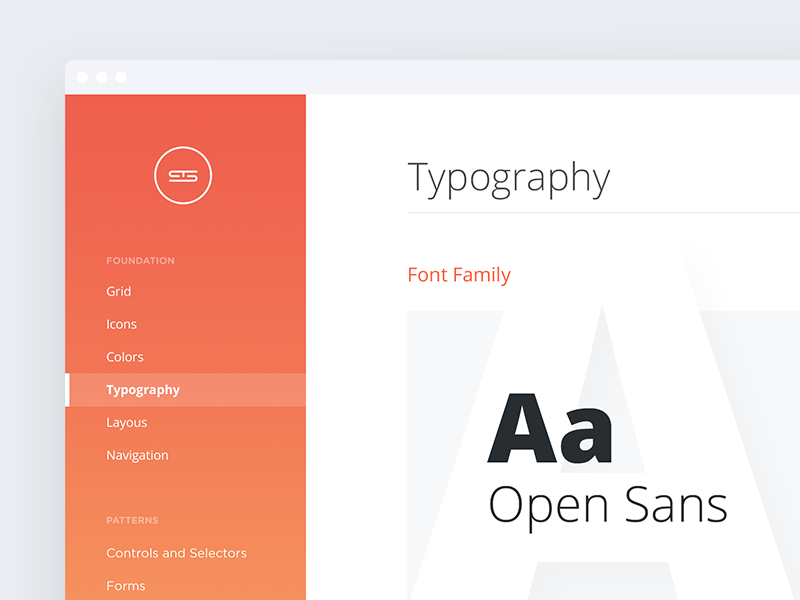The width and height of the screenshot is (800, 600).
Task: Go to the Icons page
Action: point(122,324)
